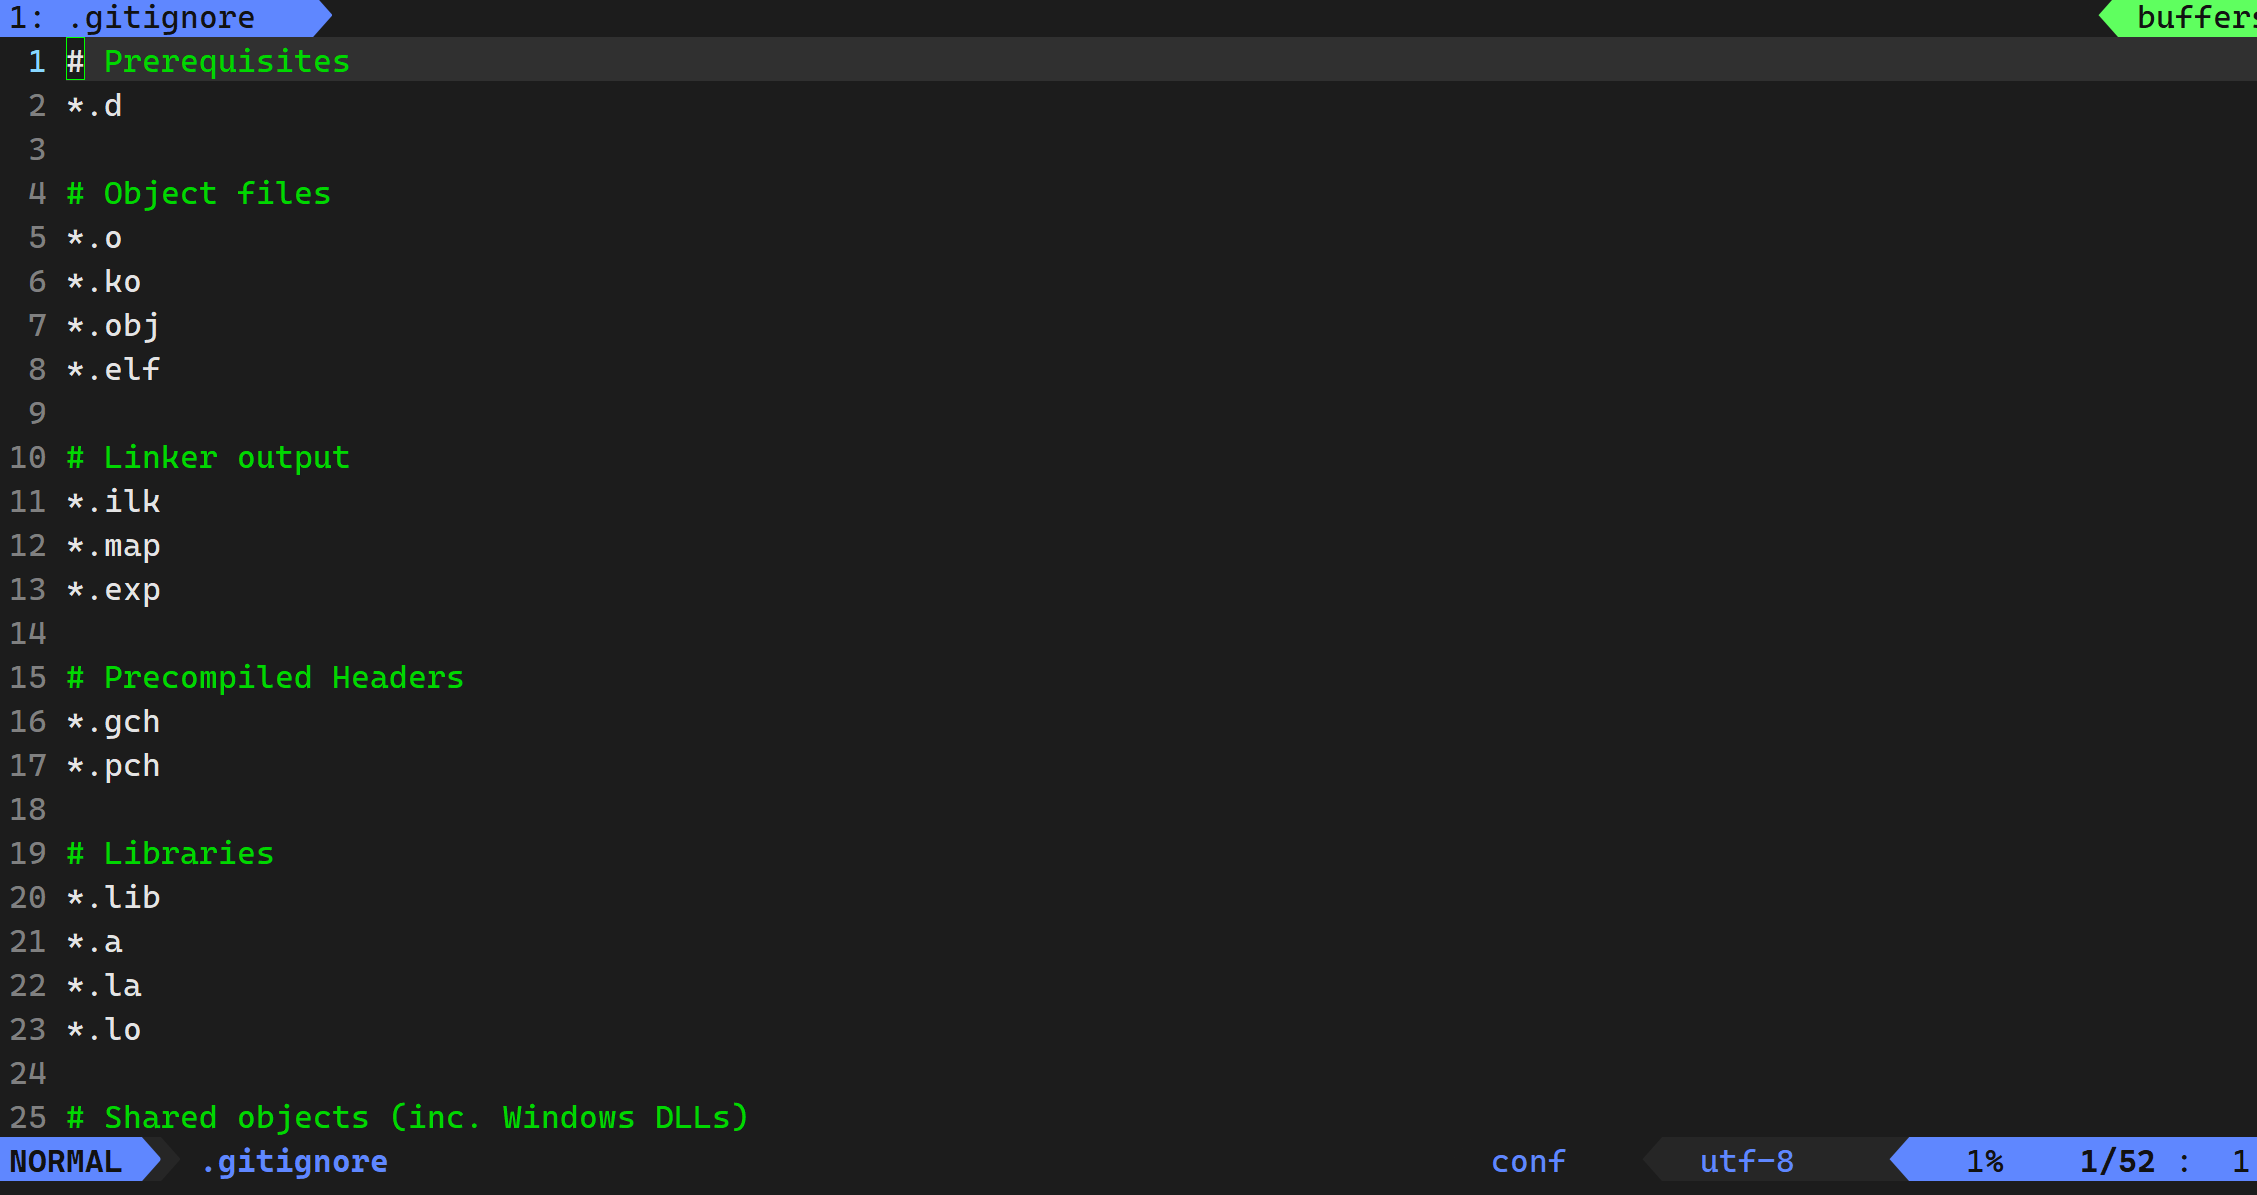Viewport: 2257px width, 1195px height.
Task: Place cursor on '*.ko' line
Action: tap(104, 281)
